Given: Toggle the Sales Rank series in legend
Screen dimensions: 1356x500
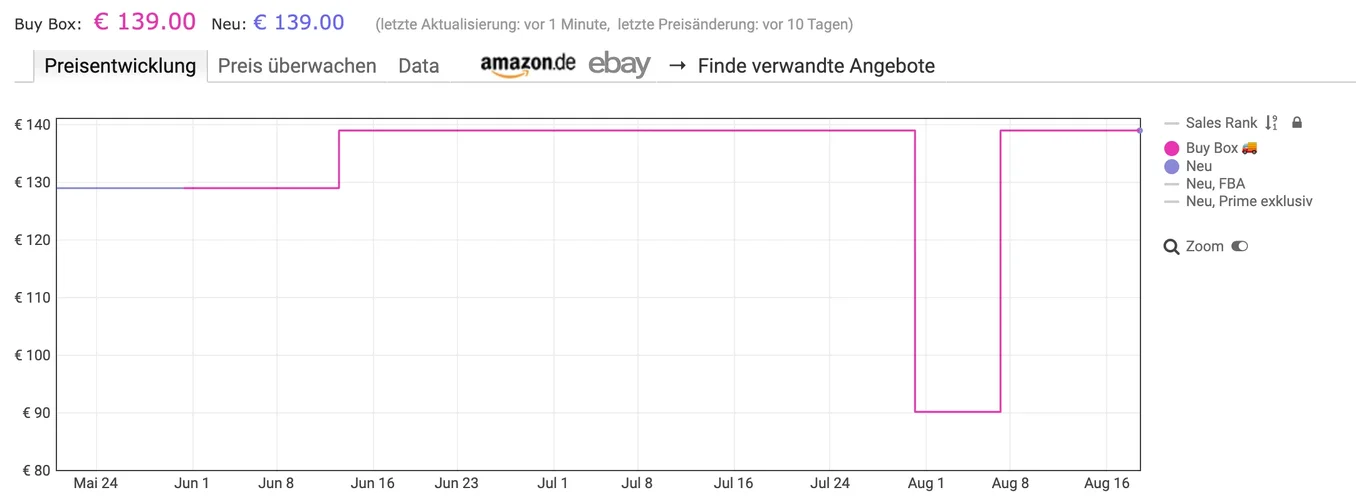Looking at the screenshot, I should (1220, 123).
